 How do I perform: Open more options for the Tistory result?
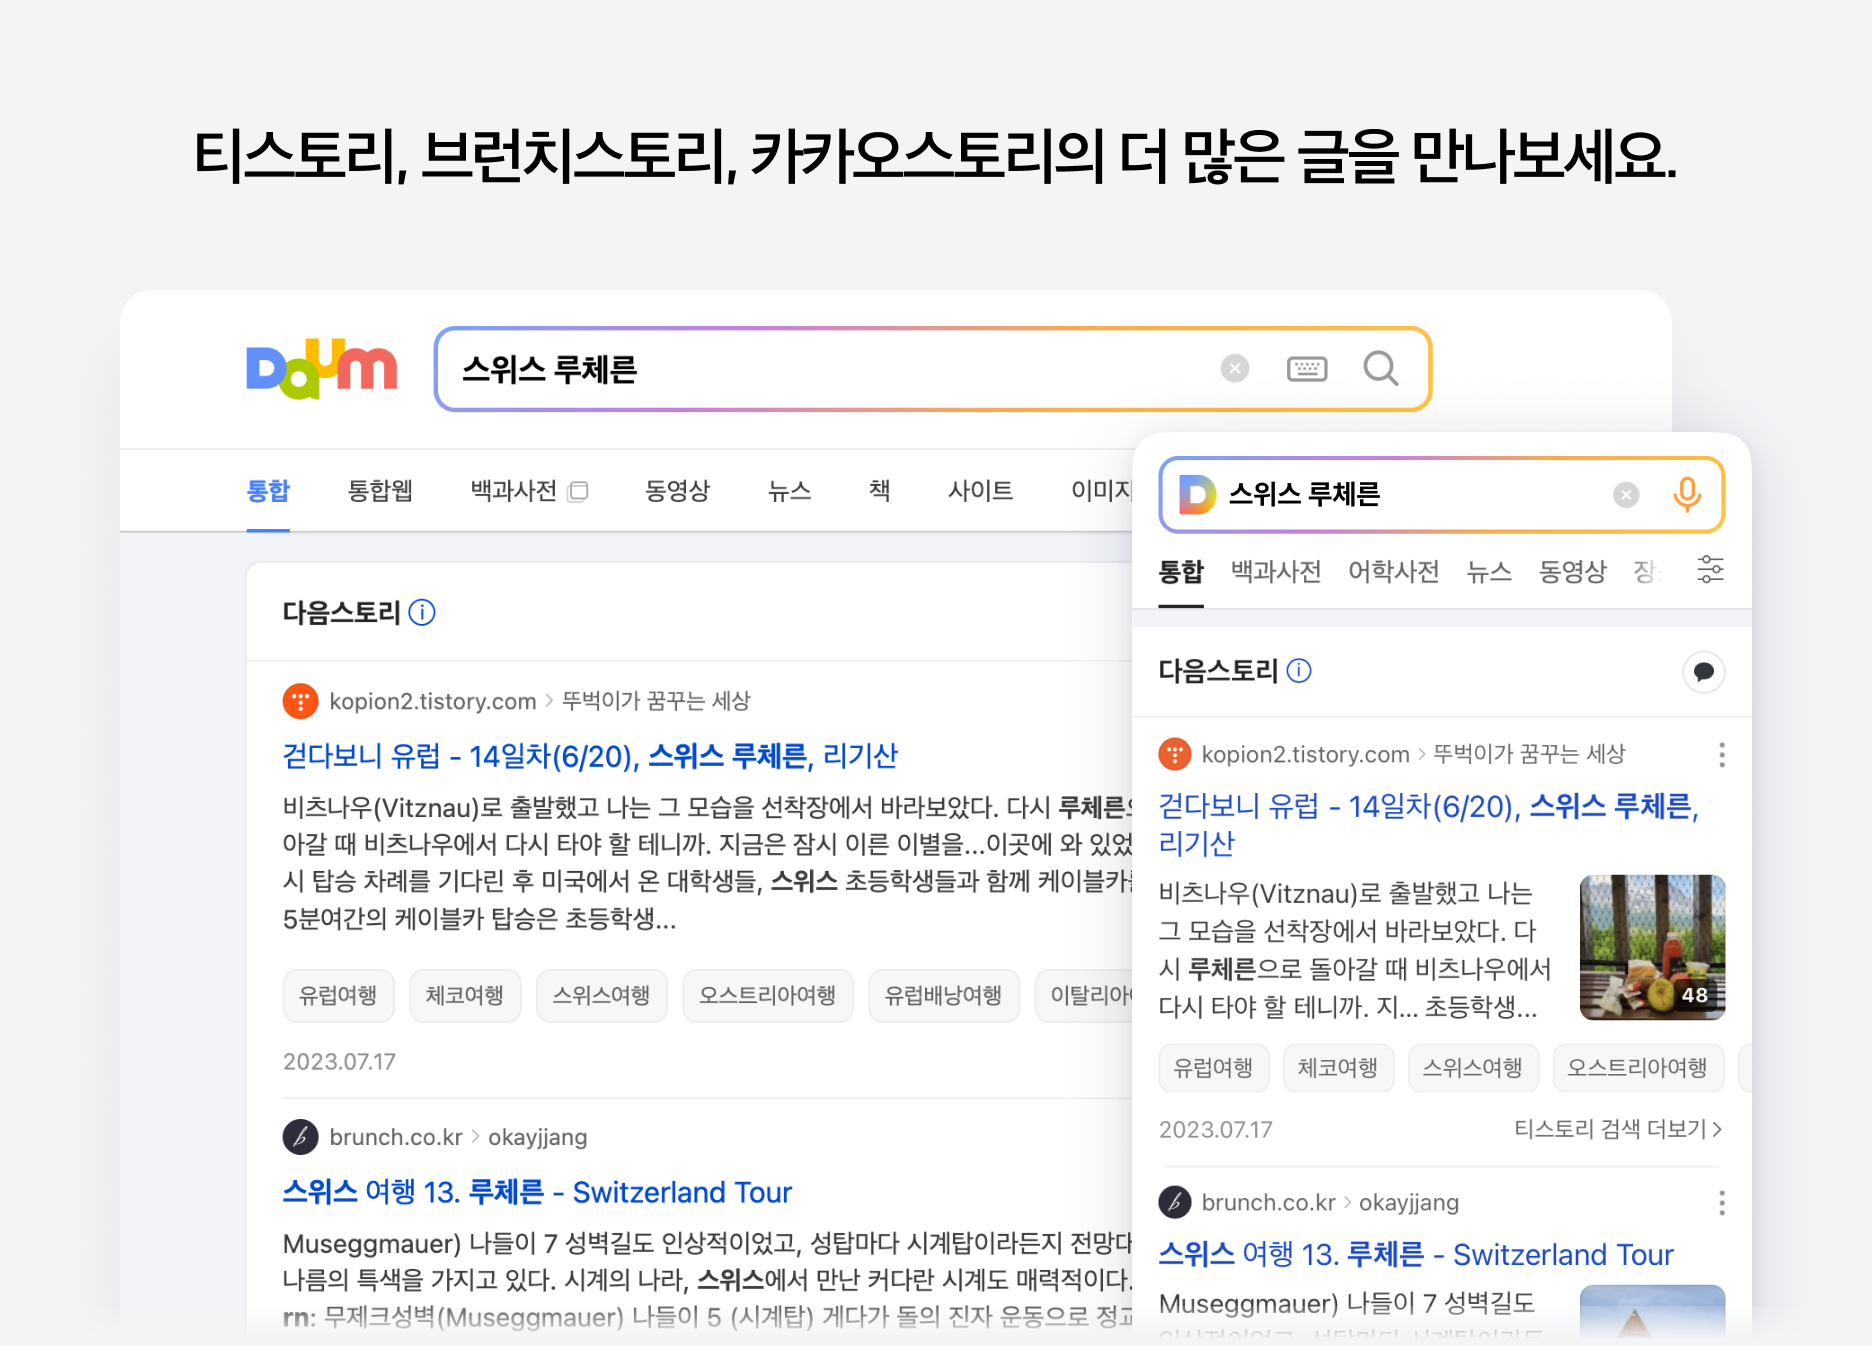(x=1721, y=755)
